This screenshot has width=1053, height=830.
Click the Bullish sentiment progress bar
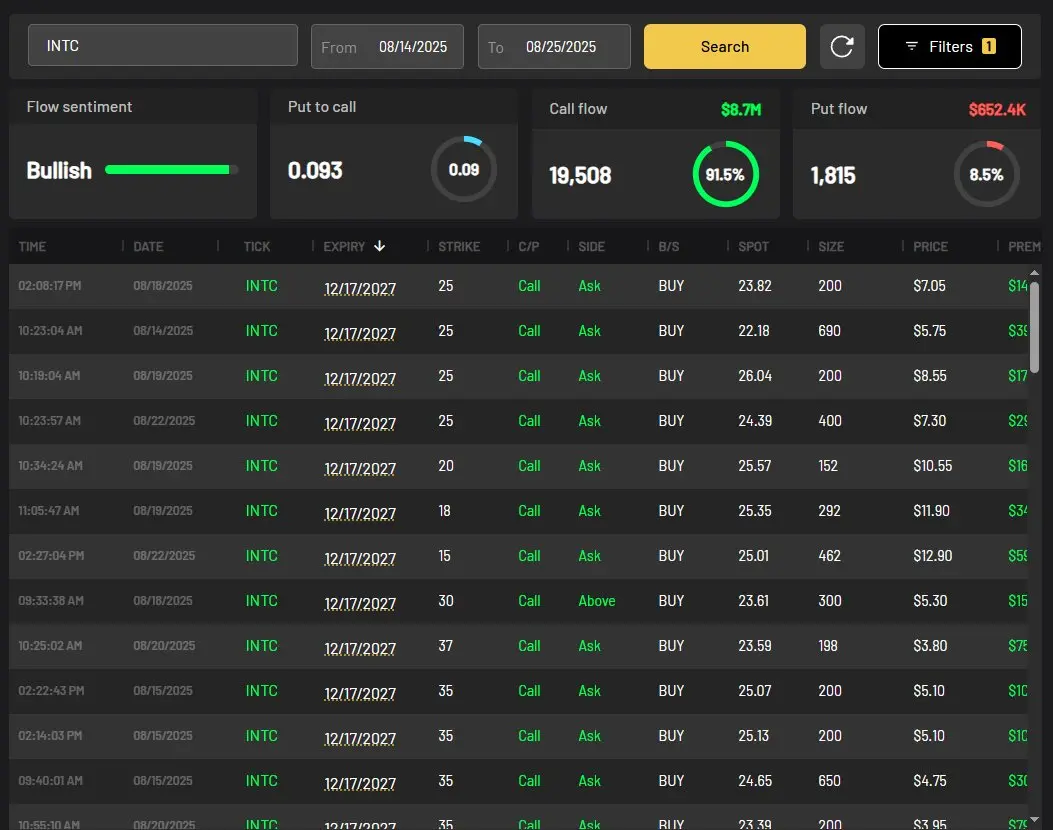(x=171, y=170)
